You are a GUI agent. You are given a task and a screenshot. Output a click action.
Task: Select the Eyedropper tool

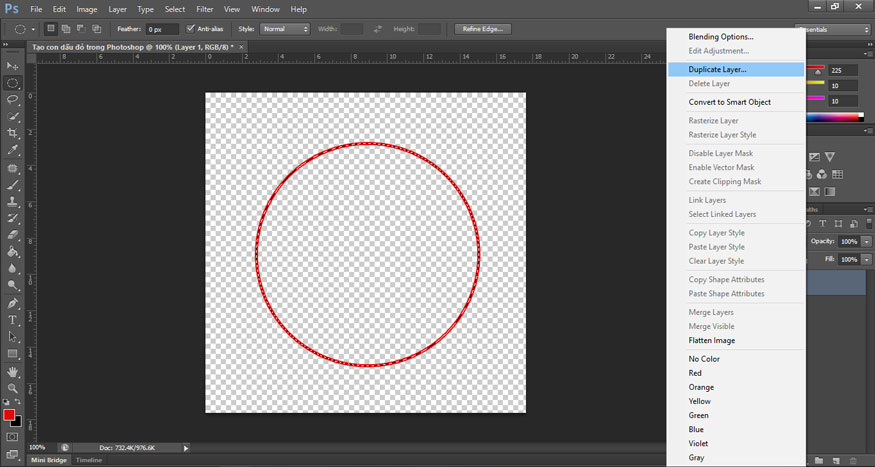coord(12,150)
